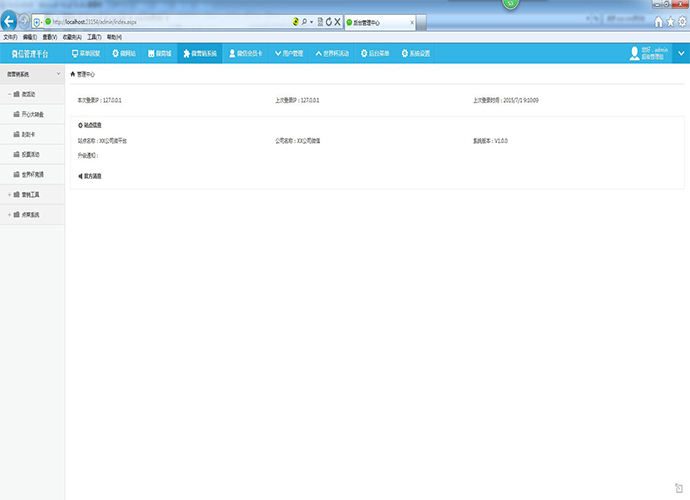This screenshot has height=500, width=690.
Task: Open the 微商城 navigation tab
Action: pyautogui.click(x=159, y=53)
